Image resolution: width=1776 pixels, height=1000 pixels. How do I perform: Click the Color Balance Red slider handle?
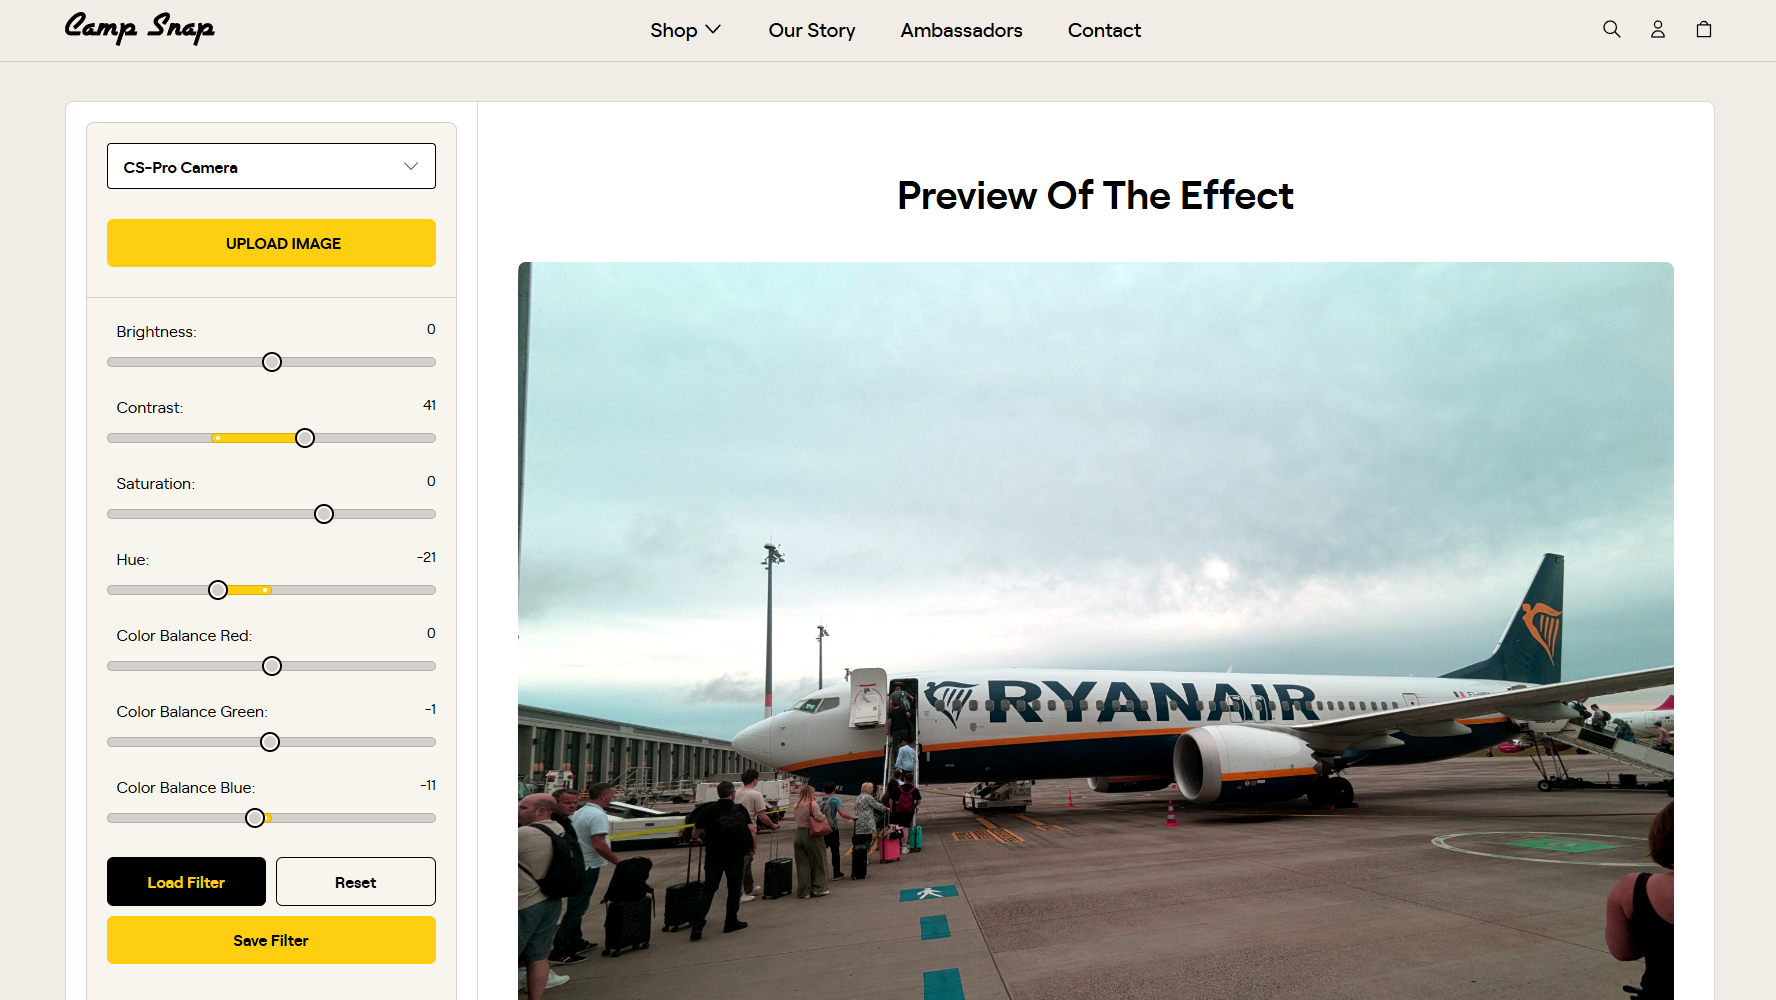click(x=272, y=666)
